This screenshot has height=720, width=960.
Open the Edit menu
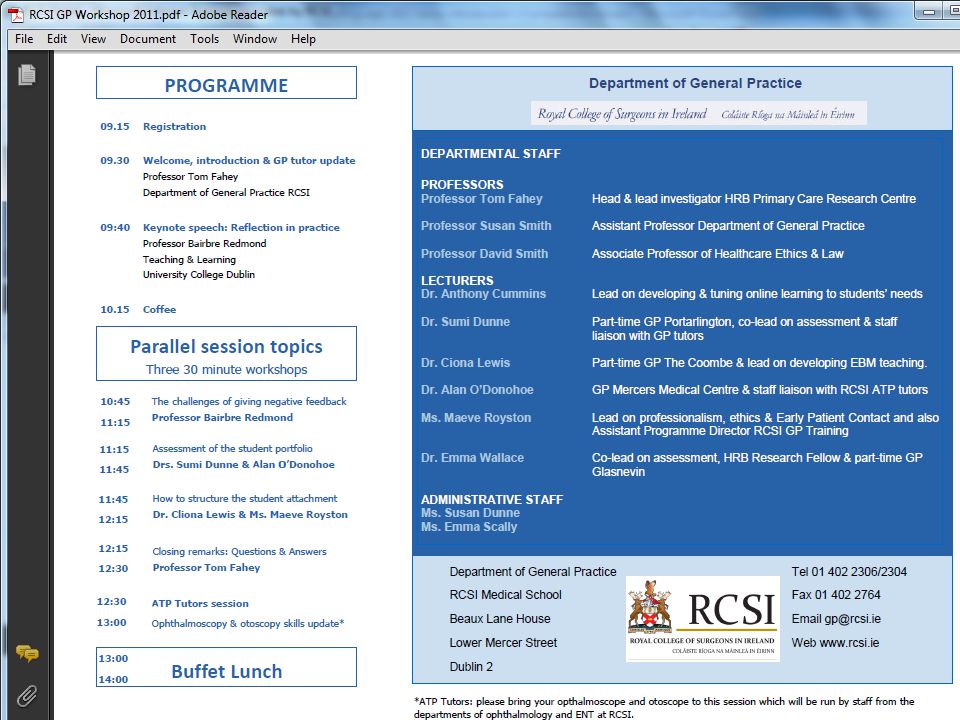56,39
